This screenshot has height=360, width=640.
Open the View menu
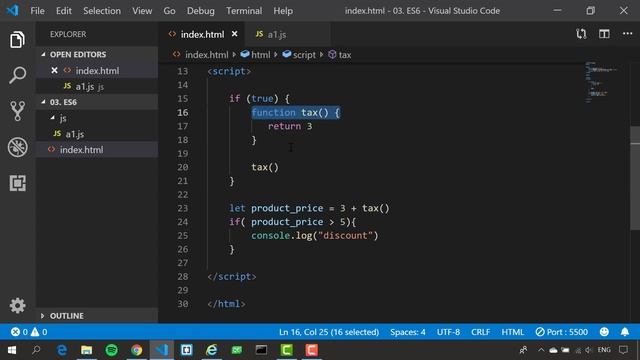142,11
